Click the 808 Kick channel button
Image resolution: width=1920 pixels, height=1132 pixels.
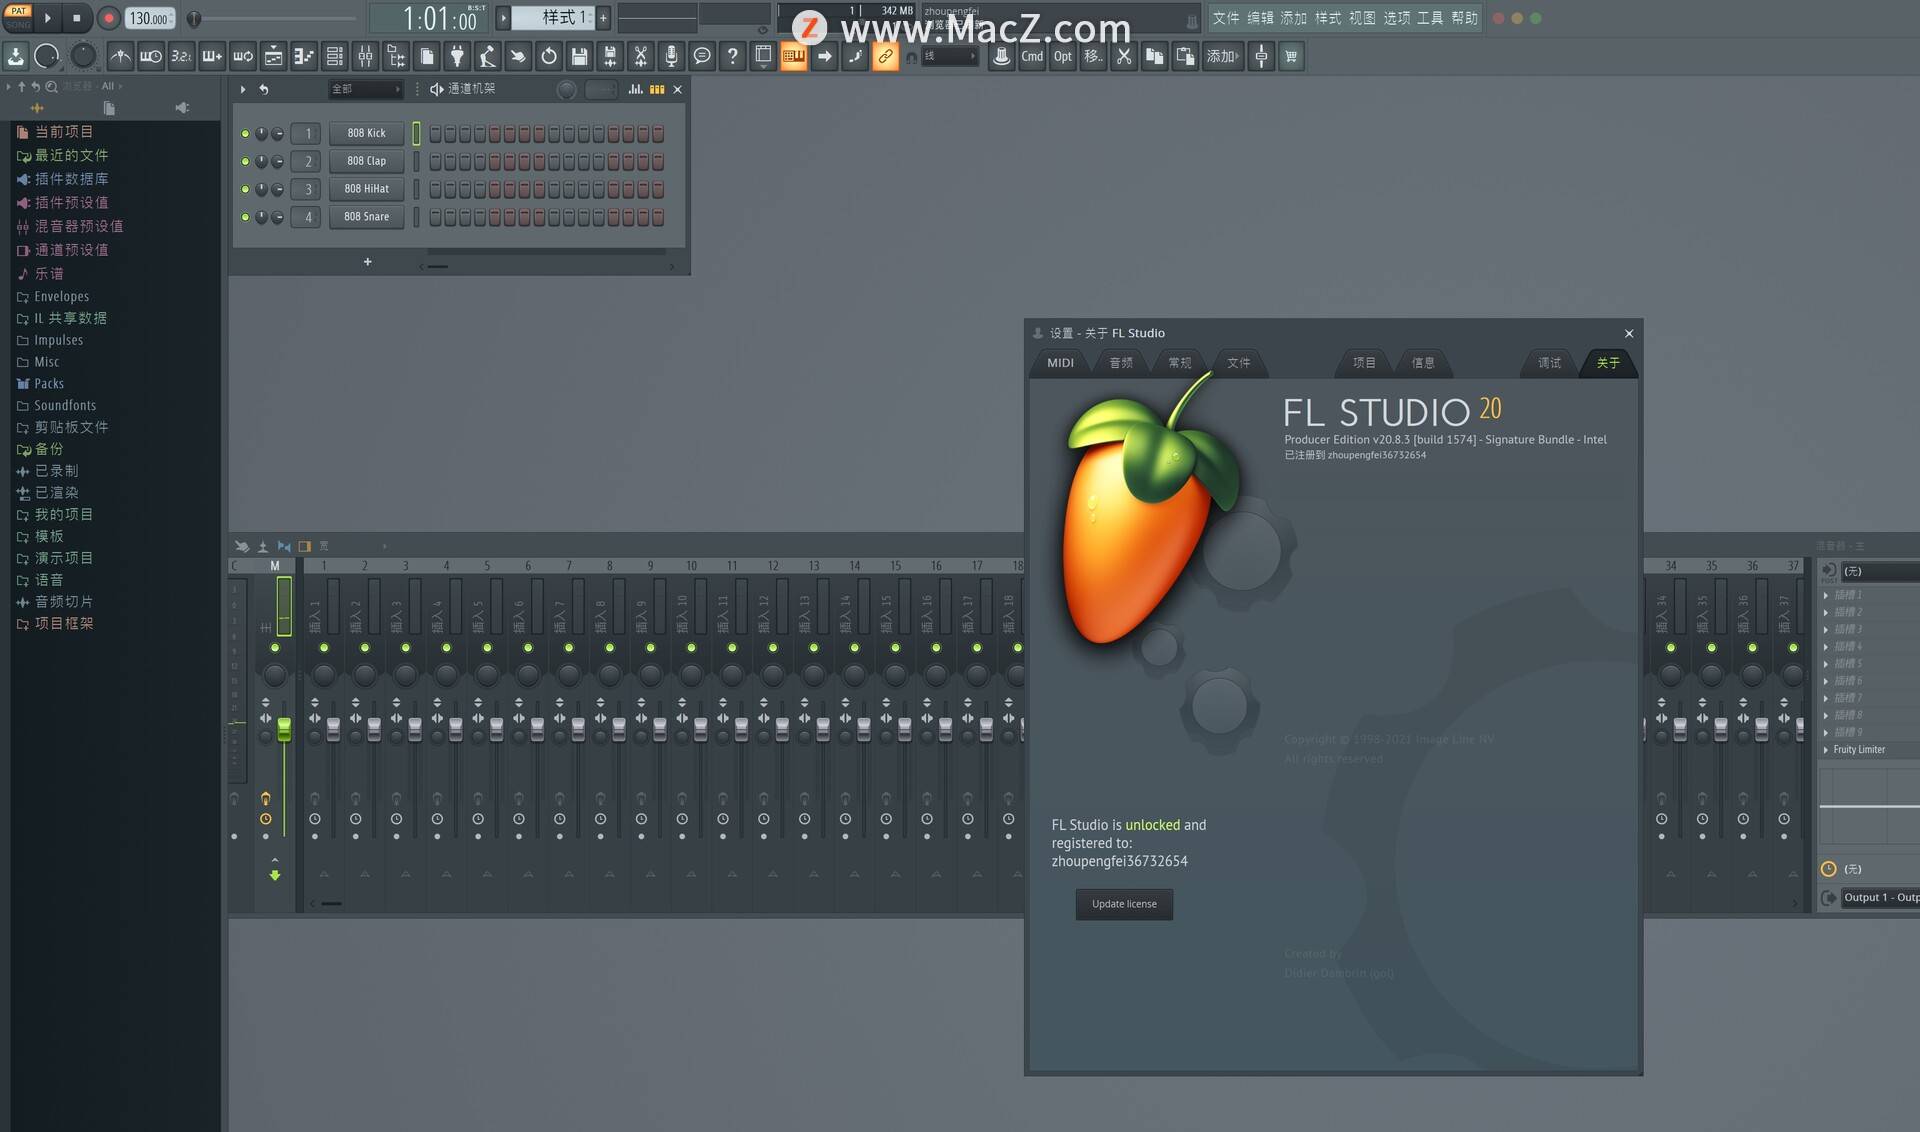click(366, 133)
